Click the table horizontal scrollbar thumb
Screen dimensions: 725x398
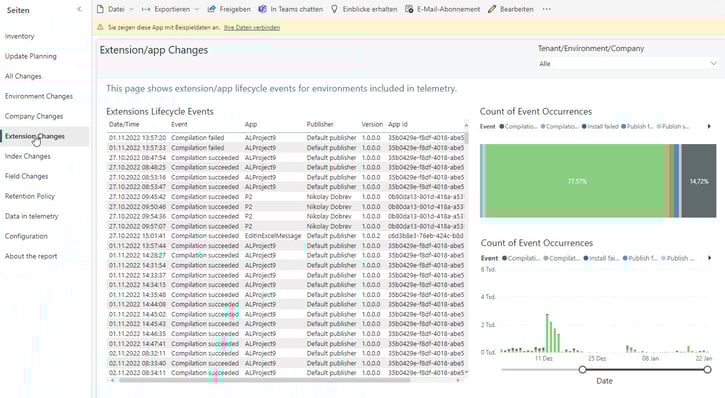point(264,380)
